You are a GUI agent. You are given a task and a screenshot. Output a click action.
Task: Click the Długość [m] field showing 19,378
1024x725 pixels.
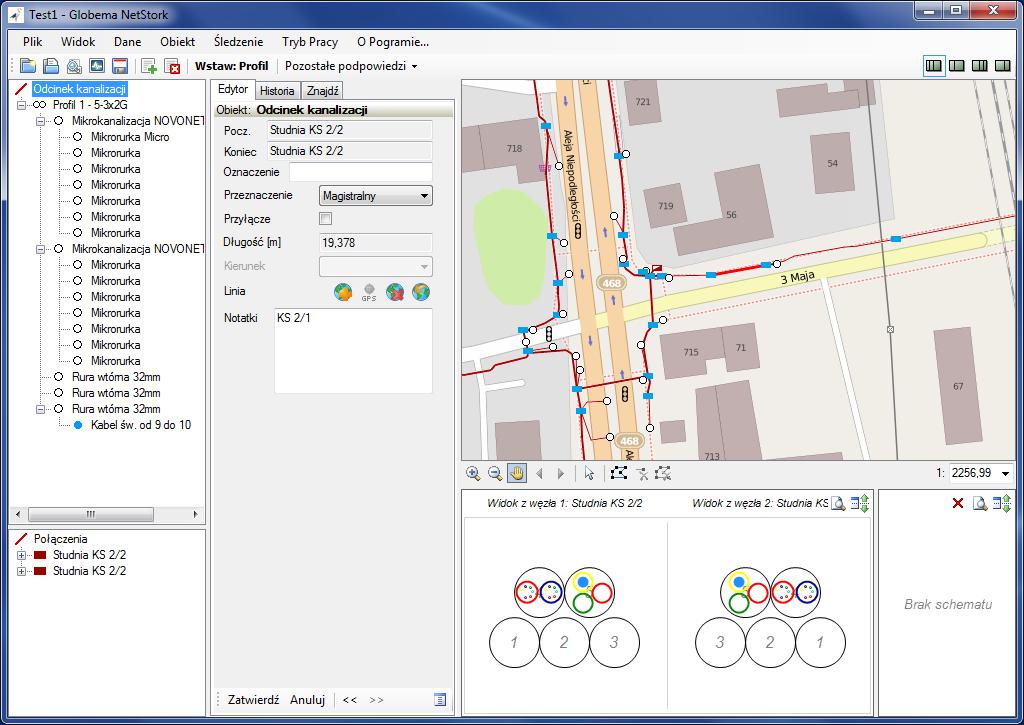point(376,242)
